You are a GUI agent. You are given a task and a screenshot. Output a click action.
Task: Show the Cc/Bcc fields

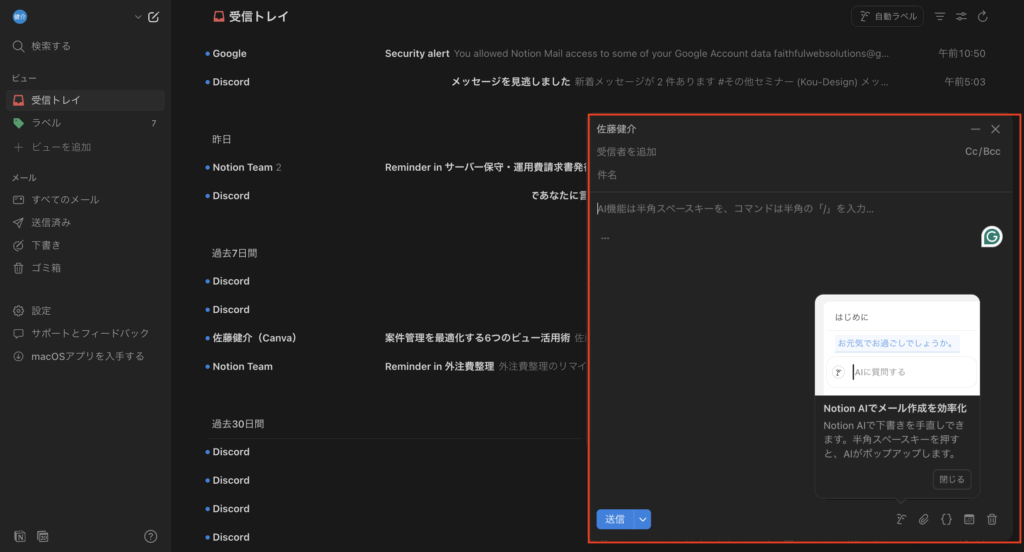(982, 152)
